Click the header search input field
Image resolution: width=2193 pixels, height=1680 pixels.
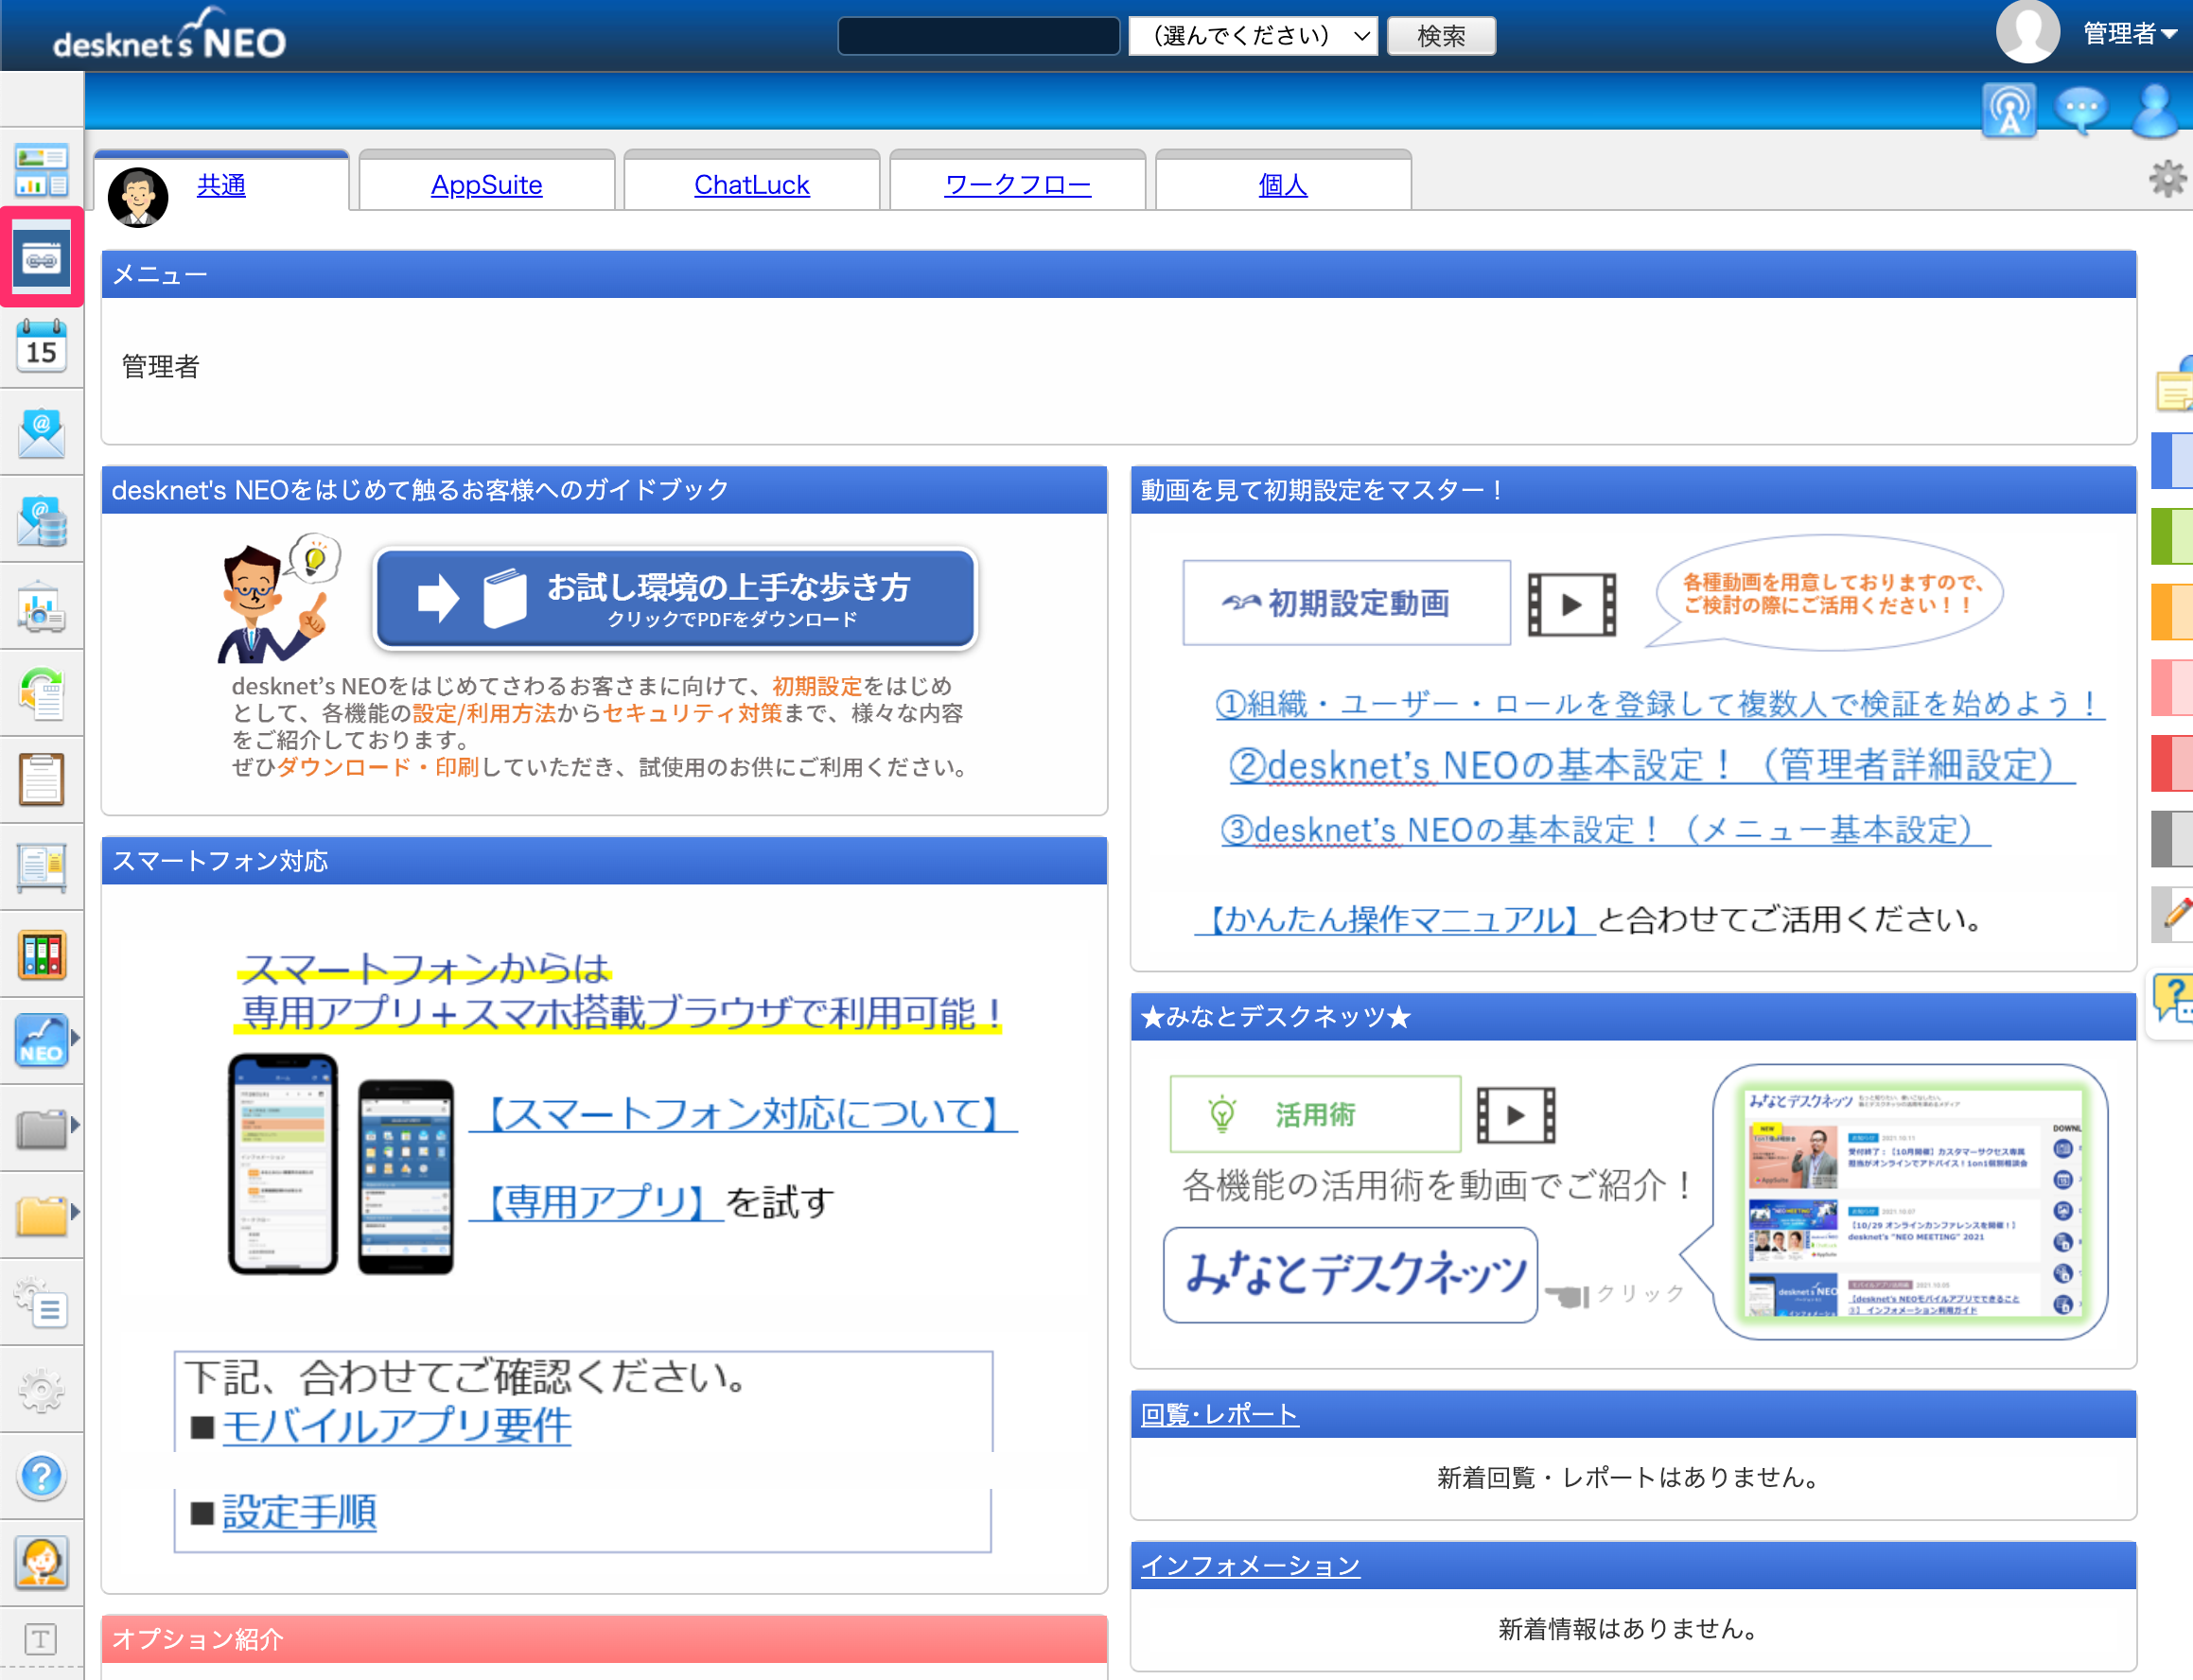[978, 36]
